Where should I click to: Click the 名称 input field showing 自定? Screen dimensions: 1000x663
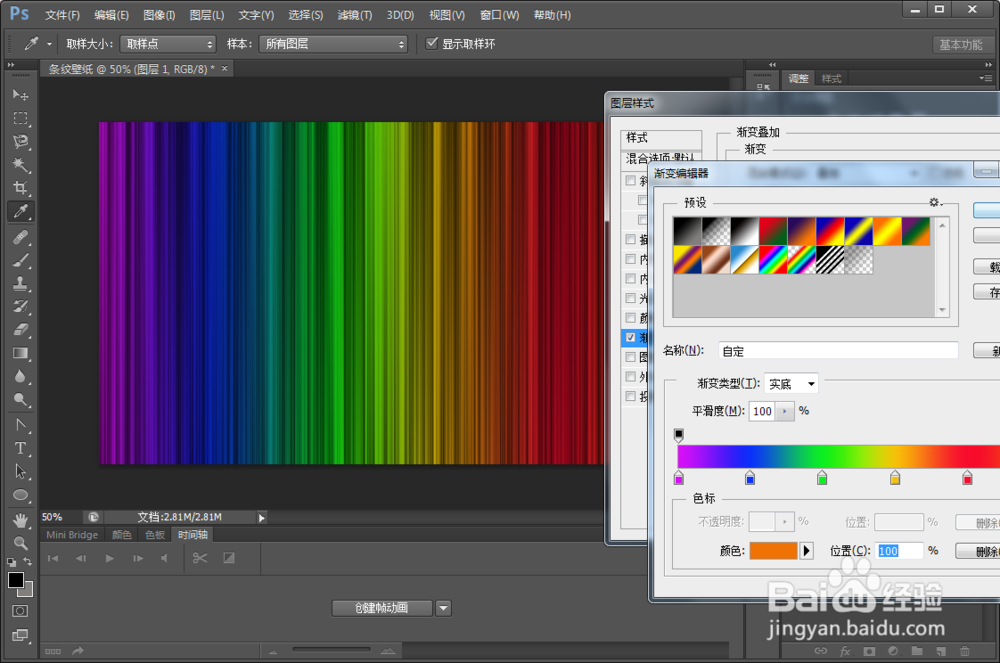838,351
